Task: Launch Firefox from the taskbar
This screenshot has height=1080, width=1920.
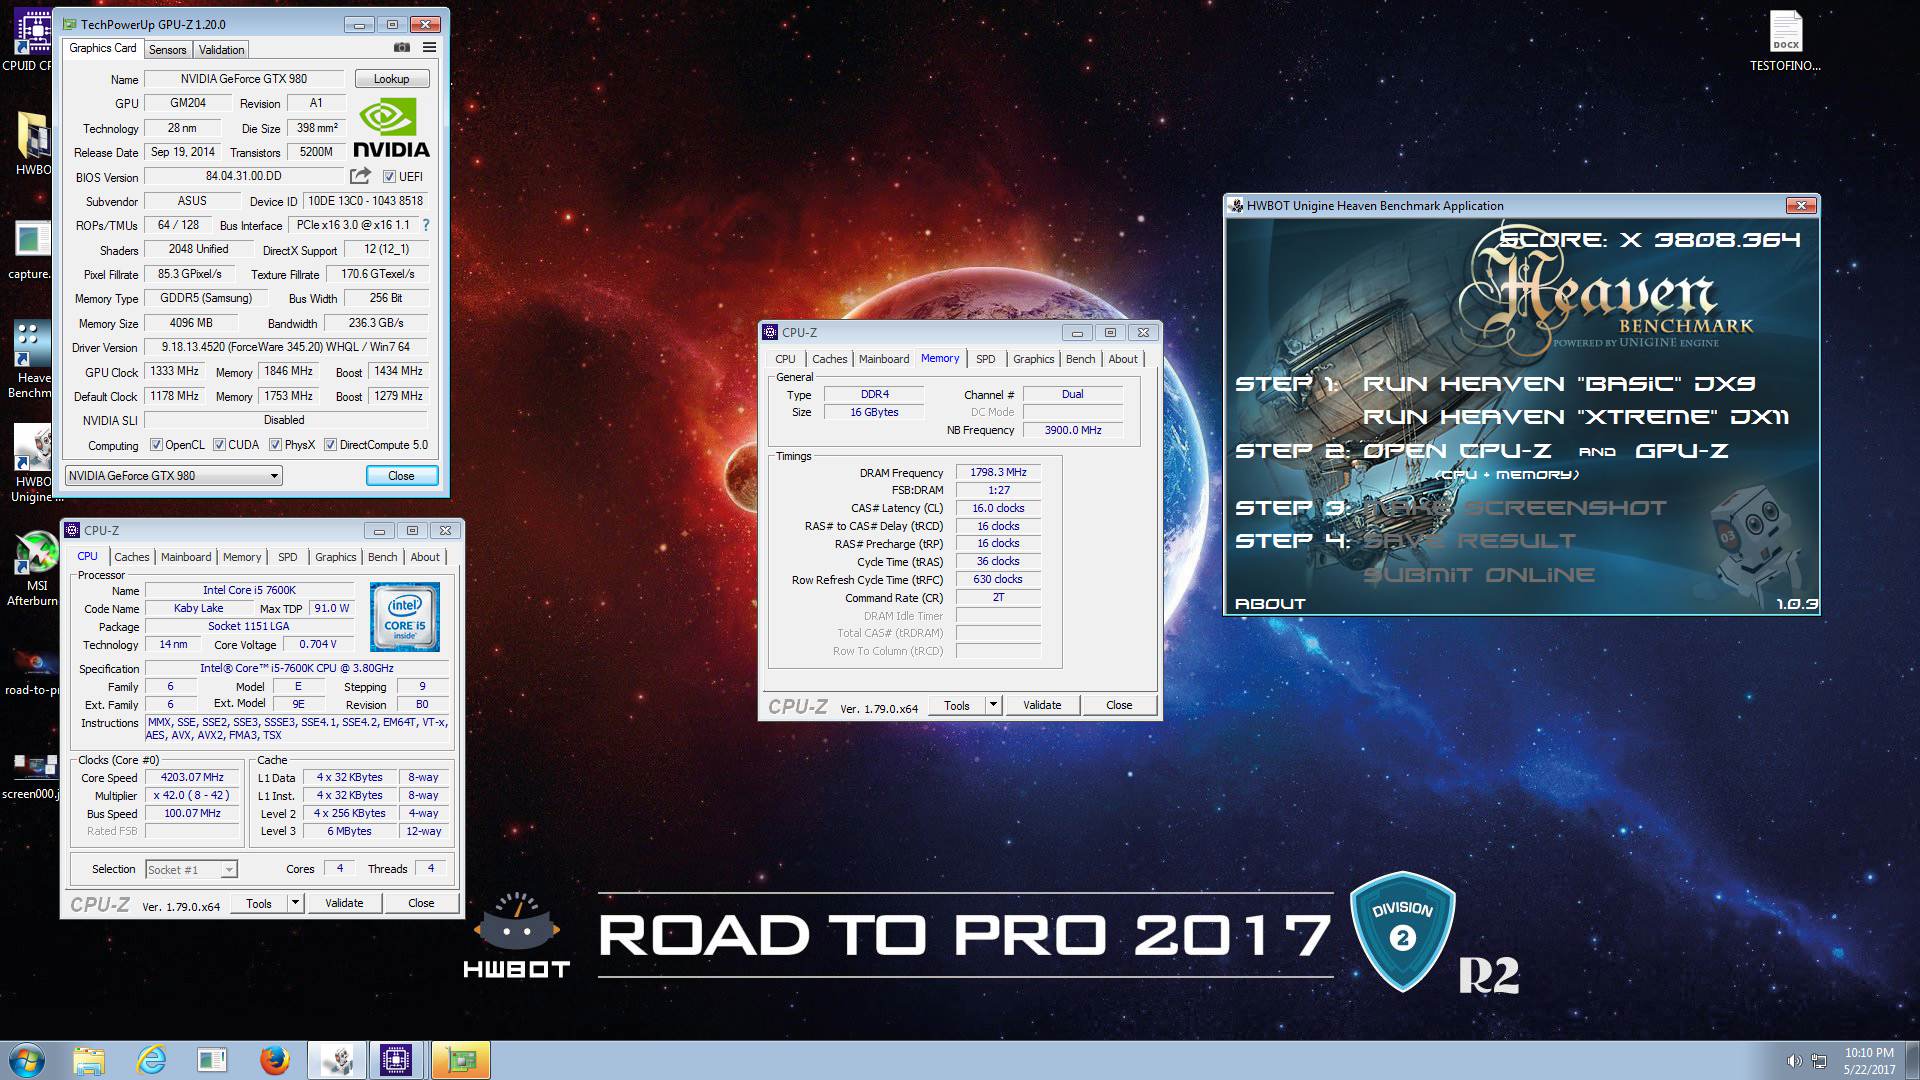Action: point(274,1060)
